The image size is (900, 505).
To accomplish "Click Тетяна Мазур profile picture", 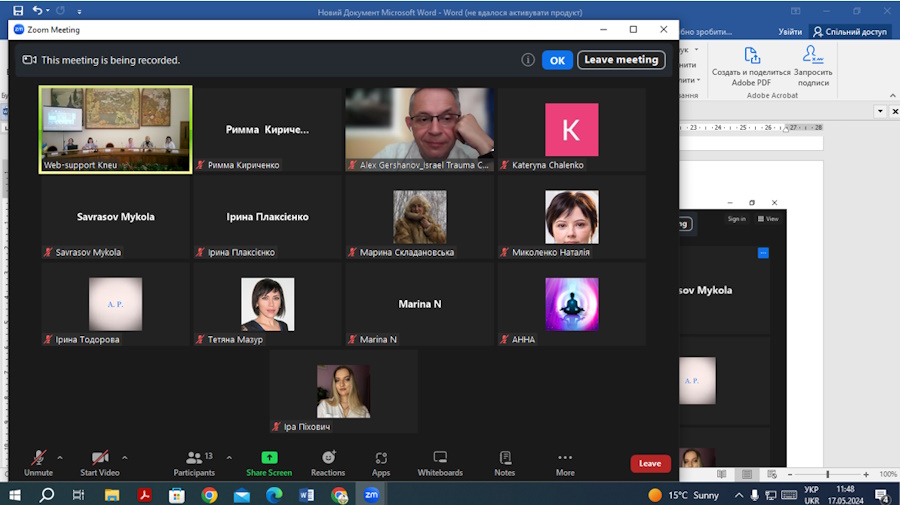I will [267, 304].
